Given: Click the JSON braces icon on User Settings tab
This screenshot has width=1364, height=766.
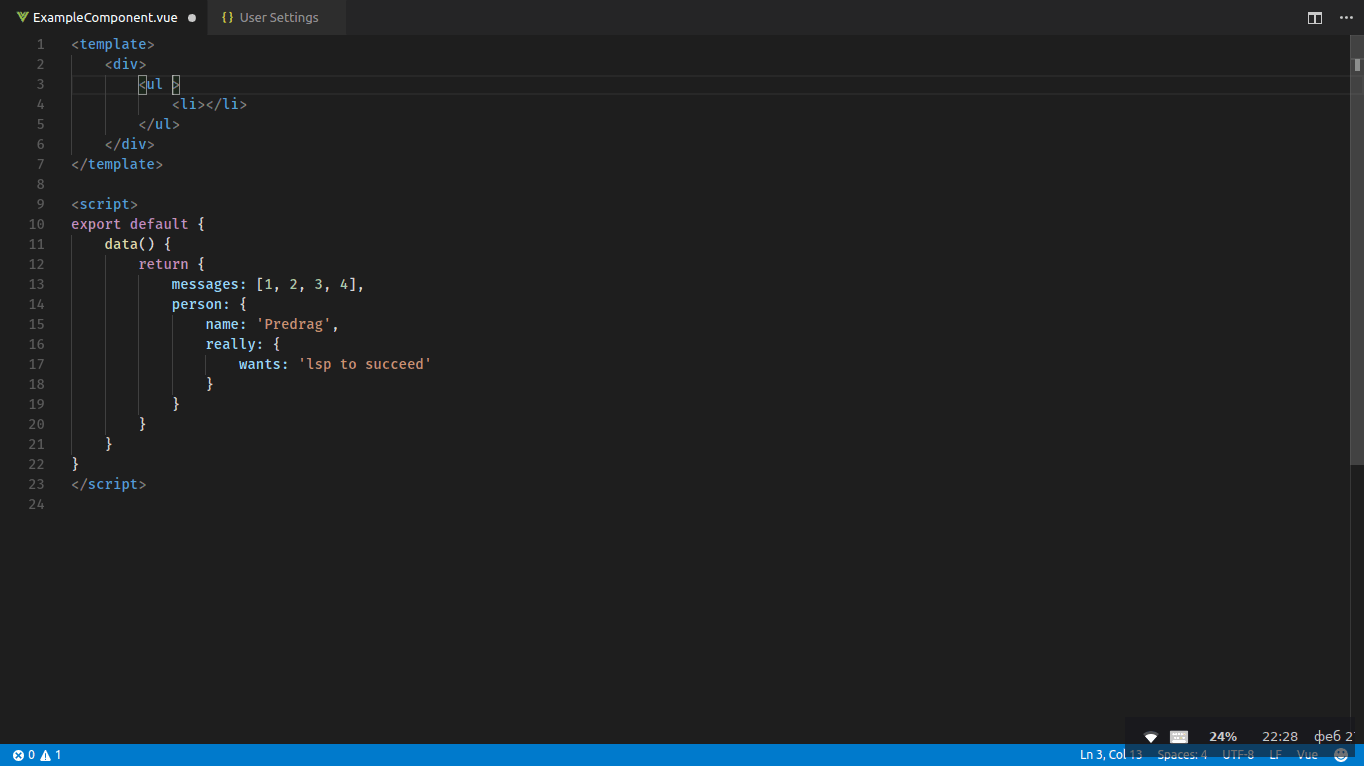Looking at the screenshot, I should [226, 17].
